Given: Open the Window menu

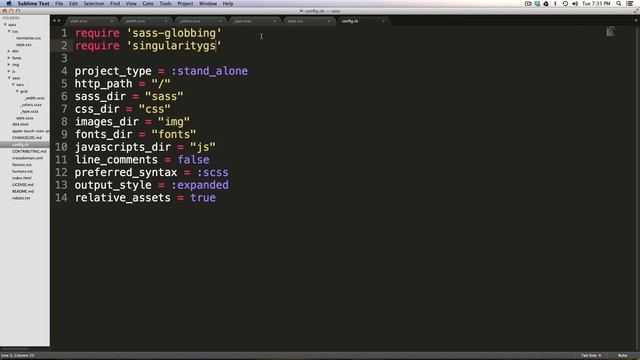Looking at the screenshot, I should pos(208,4).
